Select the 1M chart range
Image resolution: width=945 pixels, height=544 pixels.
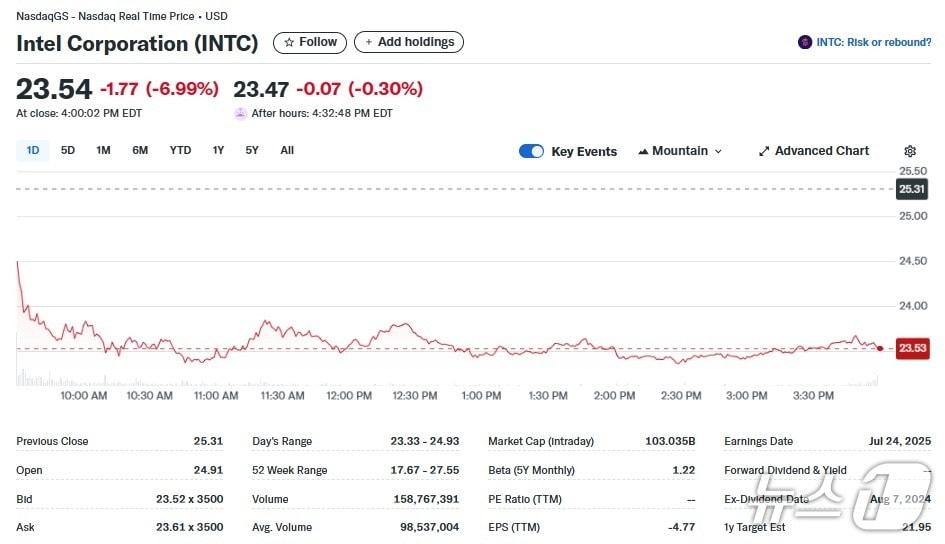point(103,150)
